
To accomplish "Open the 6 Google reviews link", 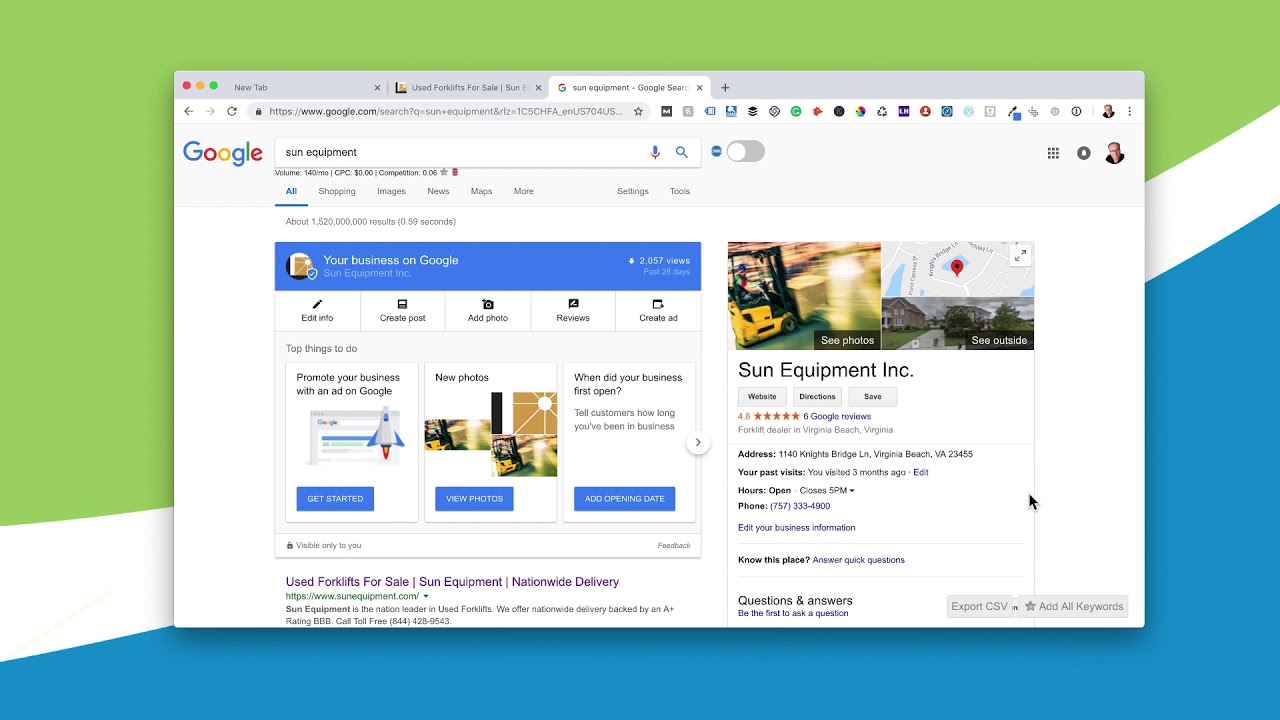I will (x=837, y=416).
